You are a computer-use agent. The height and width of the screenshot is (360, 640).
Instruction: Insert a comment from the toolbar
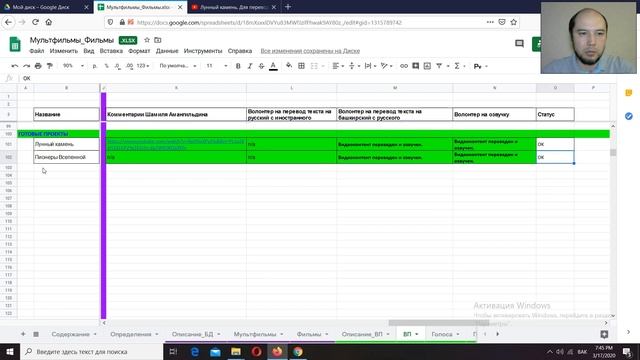pos(416,66)
